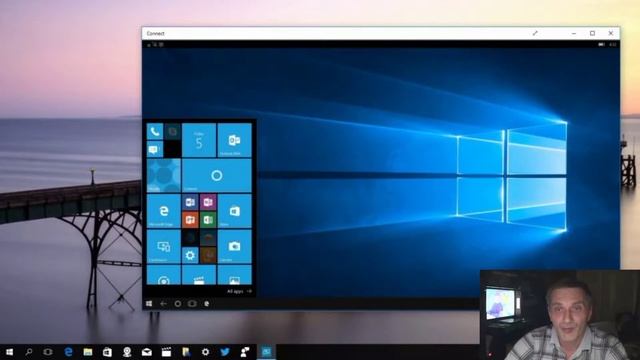This screenshot has height=360, width=640.
Task: Open the Feedback app on the desktop taskbar
Action: 244,352
